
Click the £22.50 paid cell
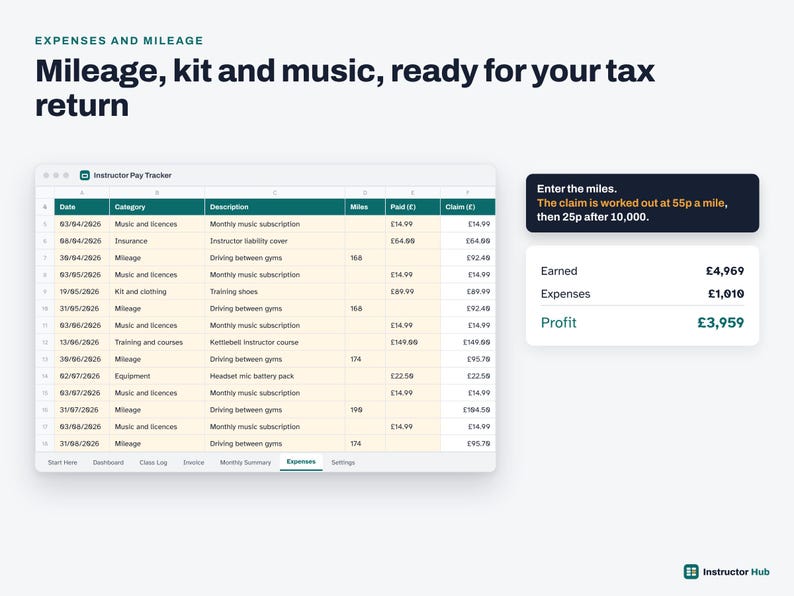coord(413,376)
